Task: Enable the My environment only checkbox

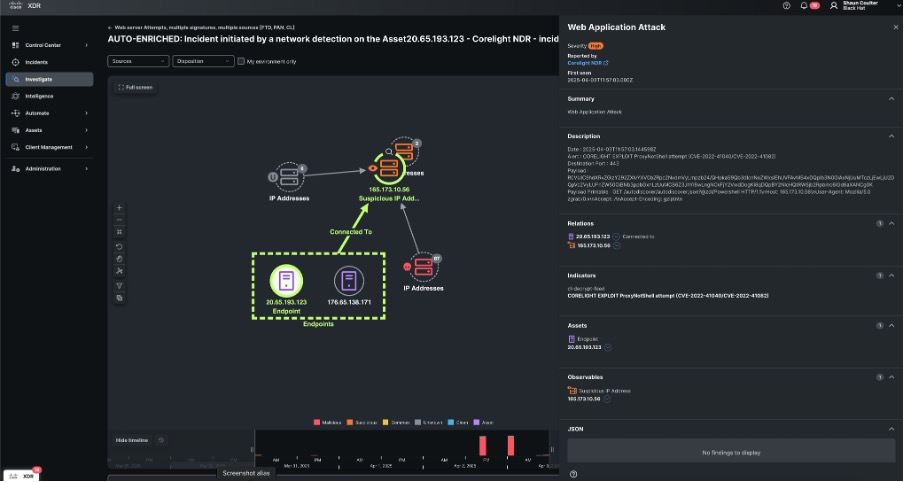Action: (240, 61)
